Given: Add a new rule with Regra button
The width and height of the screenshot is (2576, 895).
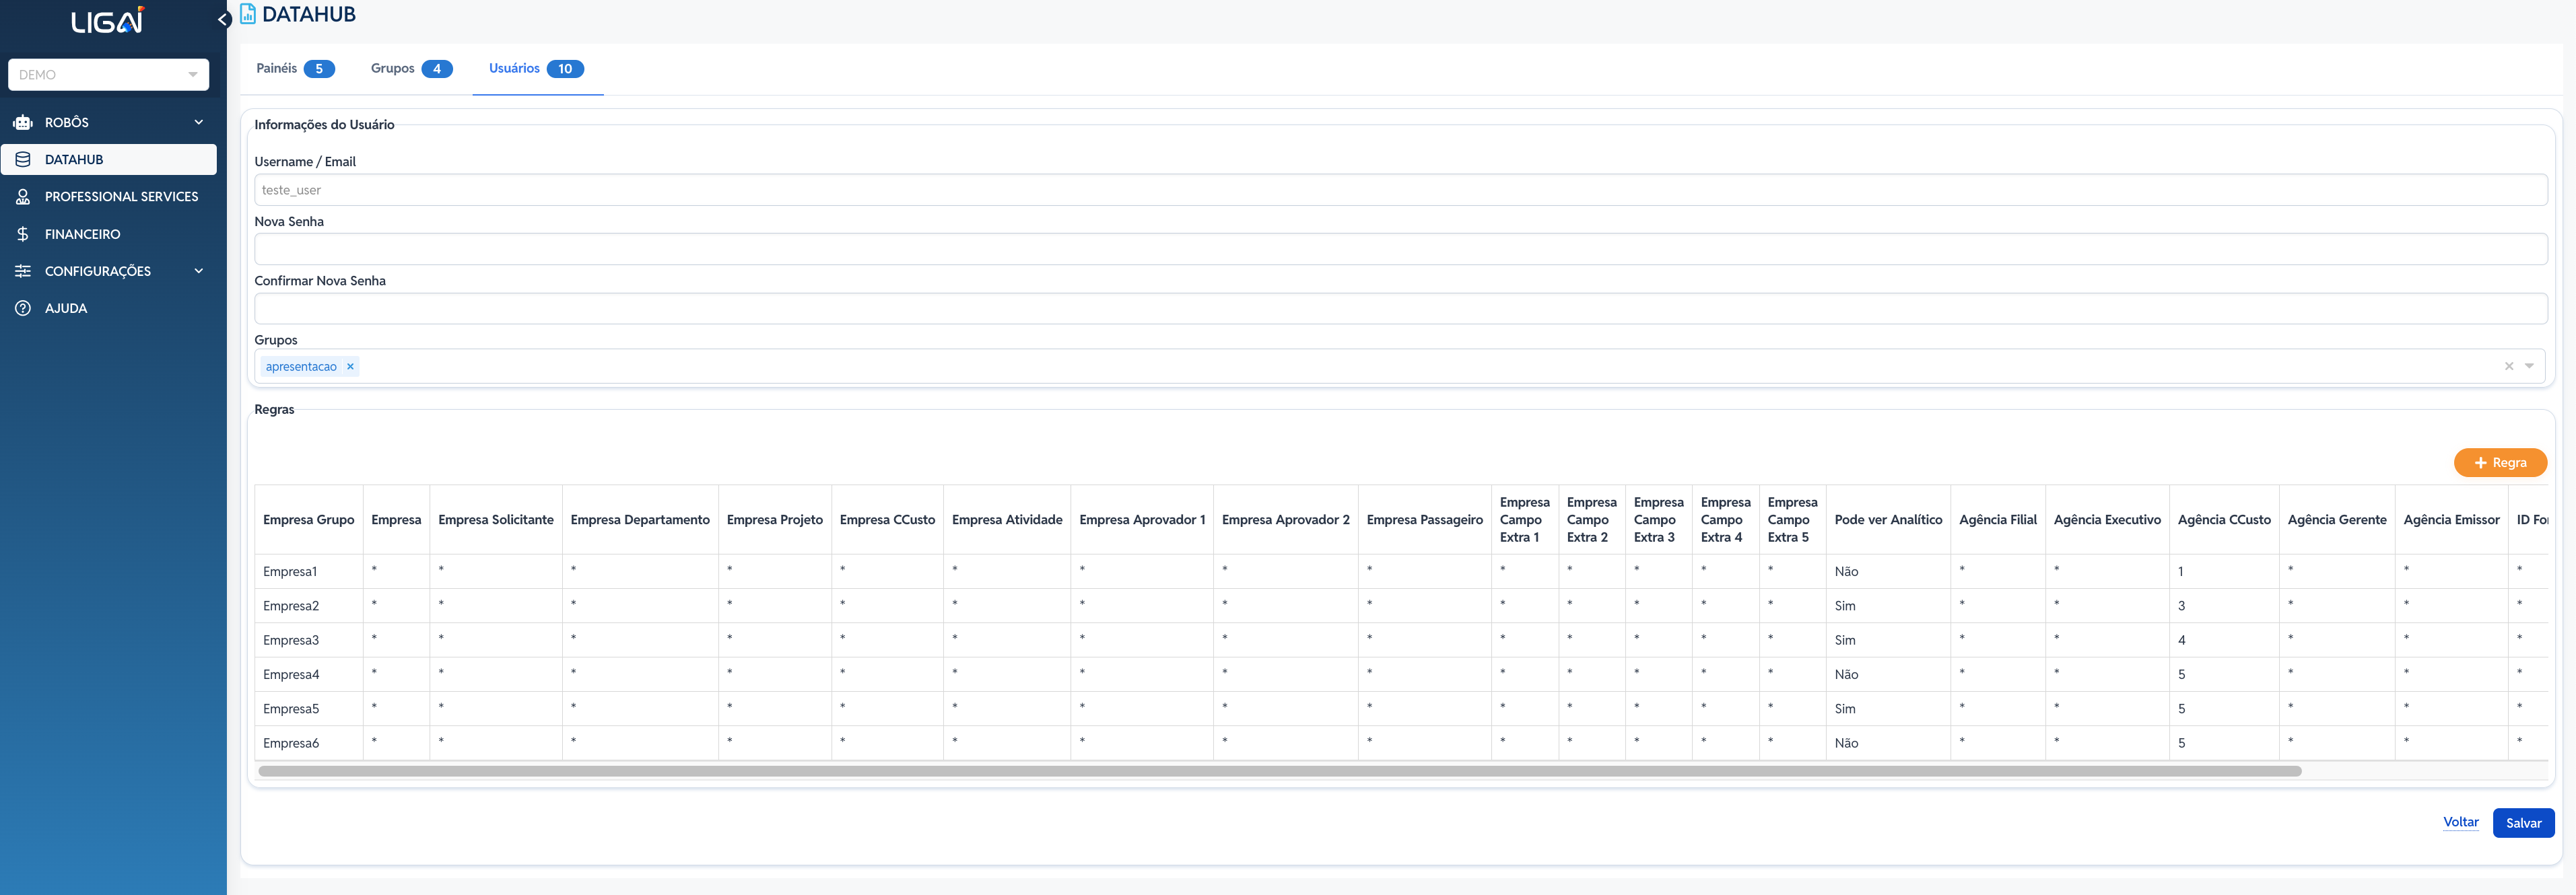Looking at the screenshot, I should point(2499,463).
